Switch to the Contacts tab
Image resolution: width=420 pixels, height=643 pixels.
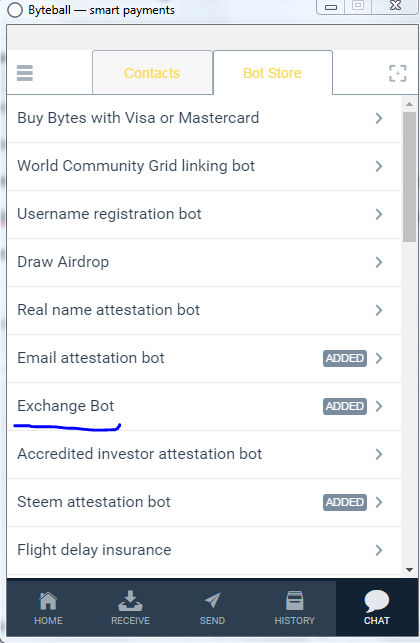pyautogui.click(x=152, y=73)
